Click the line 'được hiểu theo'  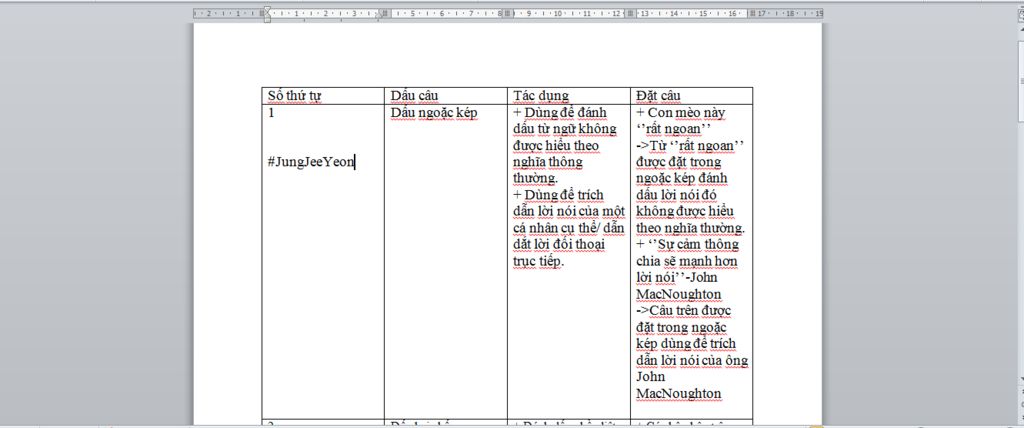coord(556,146)
